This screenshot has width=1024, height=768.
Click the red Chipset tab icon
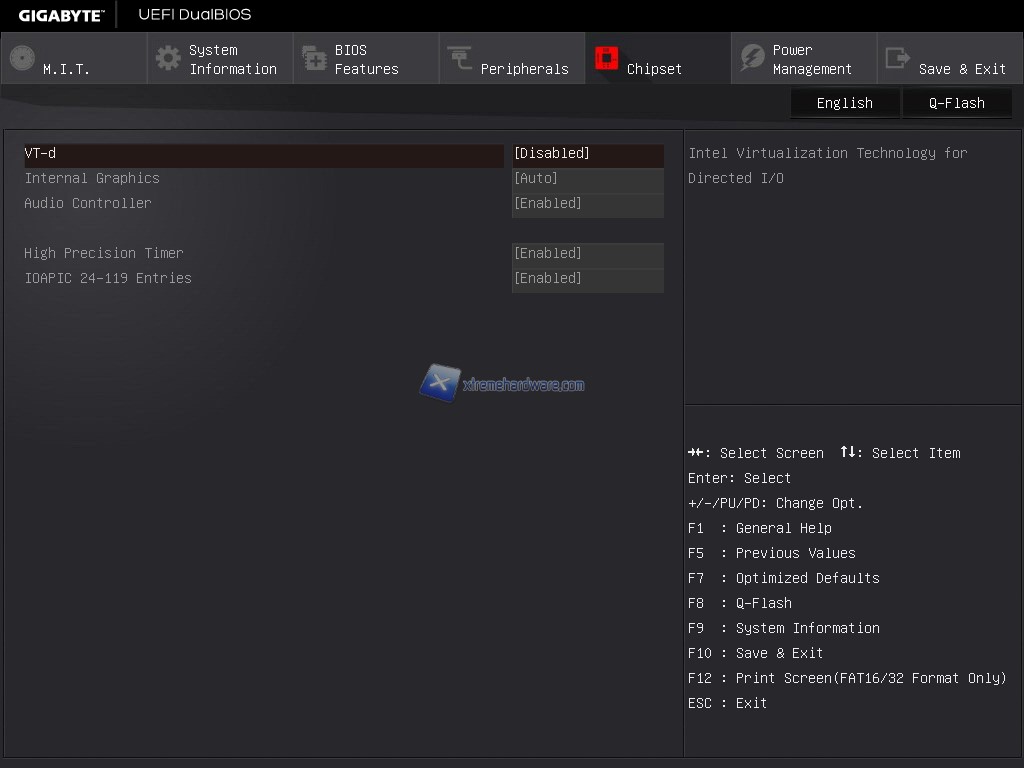click(x=606, y=58)
